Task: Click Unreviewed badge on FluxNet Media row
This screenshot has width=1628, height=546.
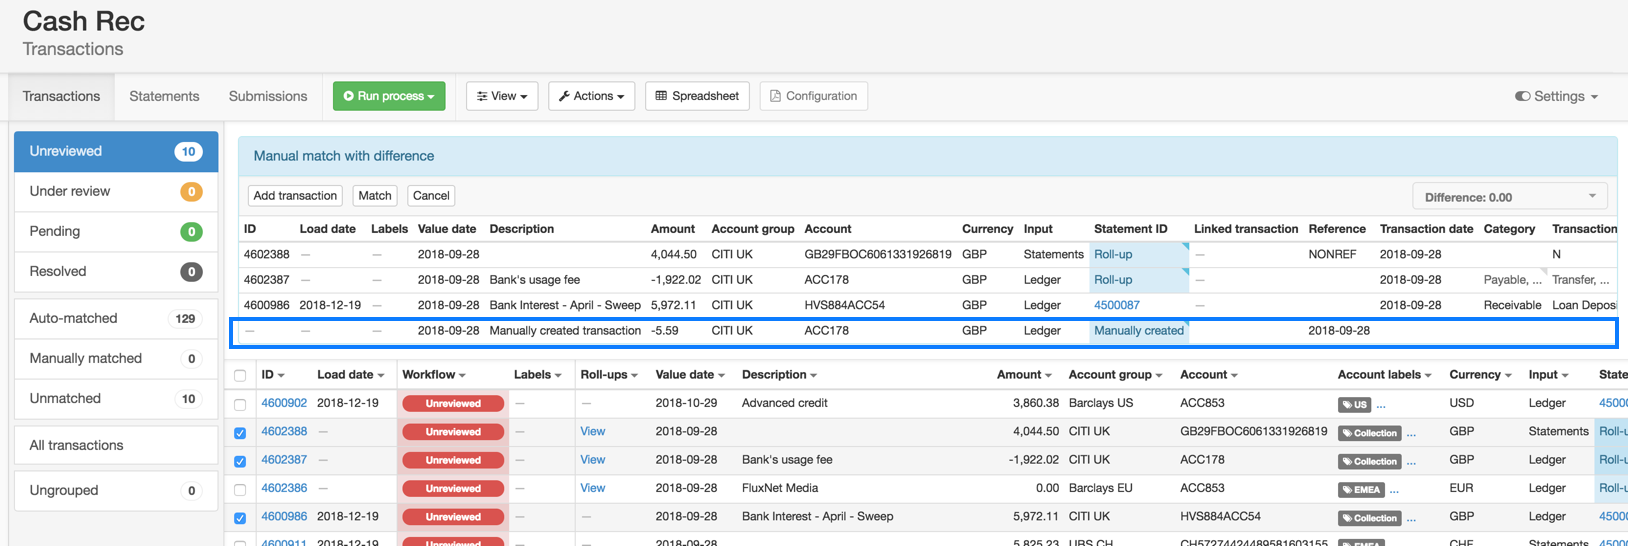Action: pos(453,489)
